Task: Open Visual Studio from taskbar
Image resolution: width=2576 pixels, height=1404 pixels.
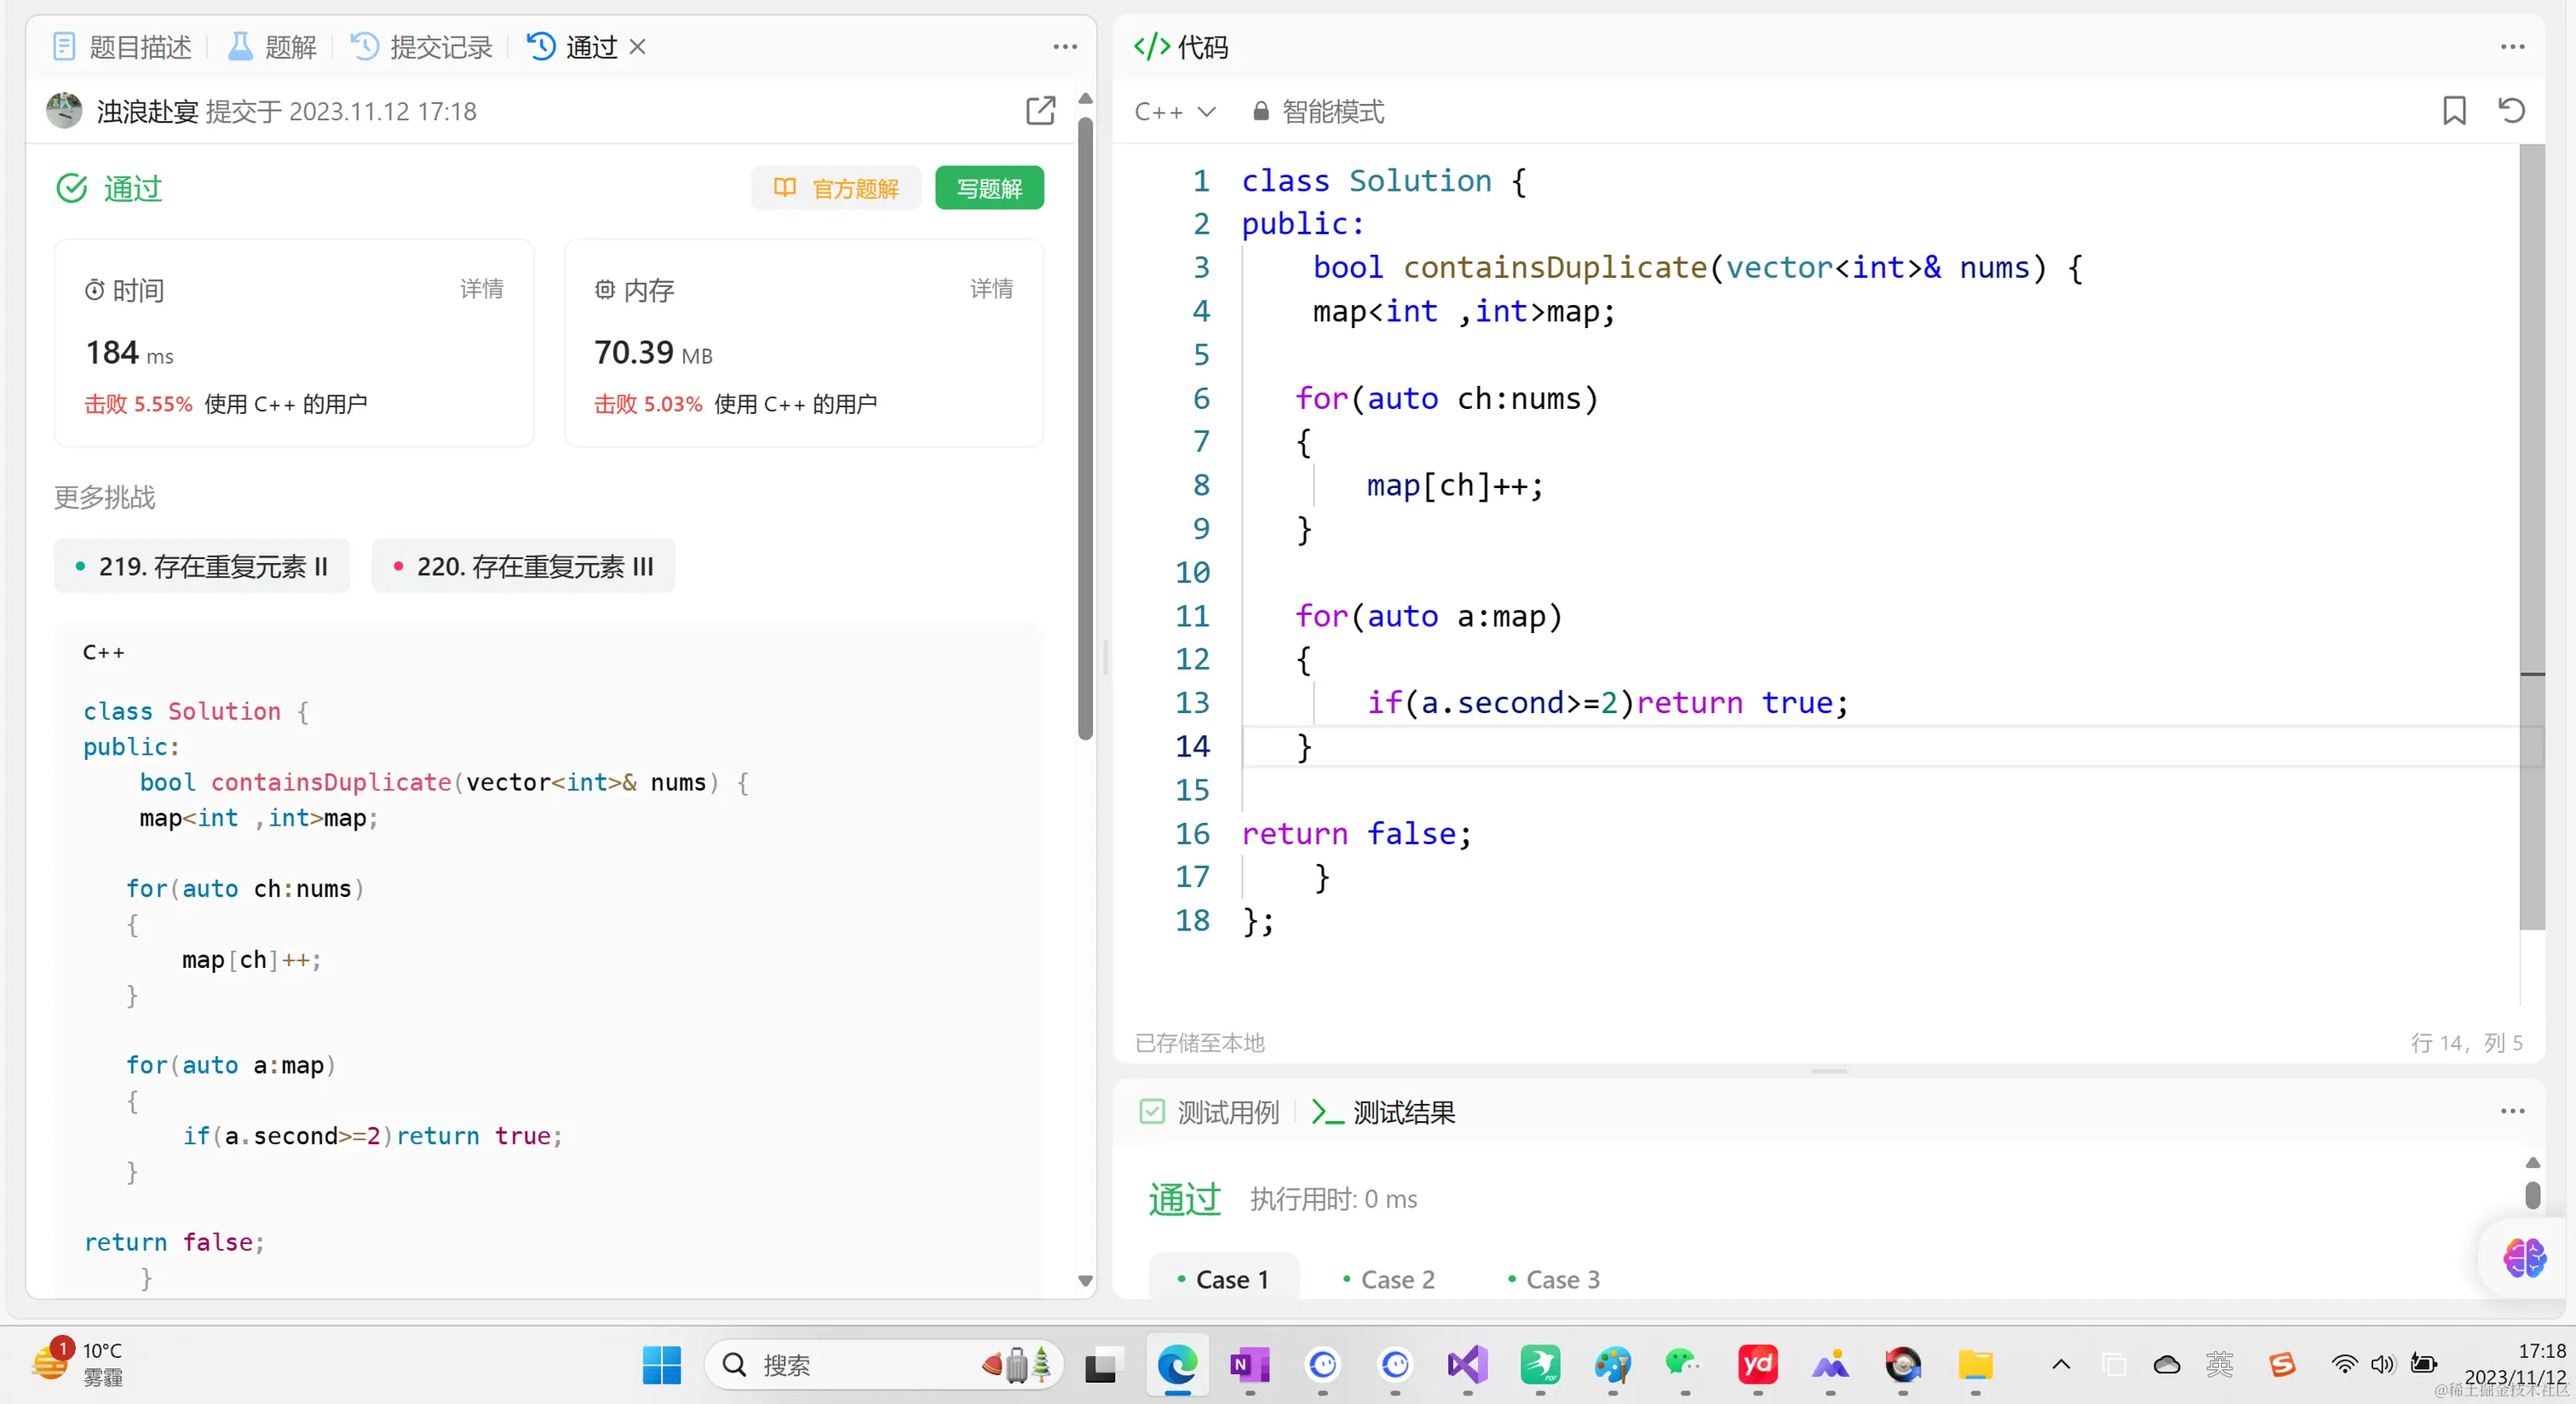Action: tap(1467, 1364)
